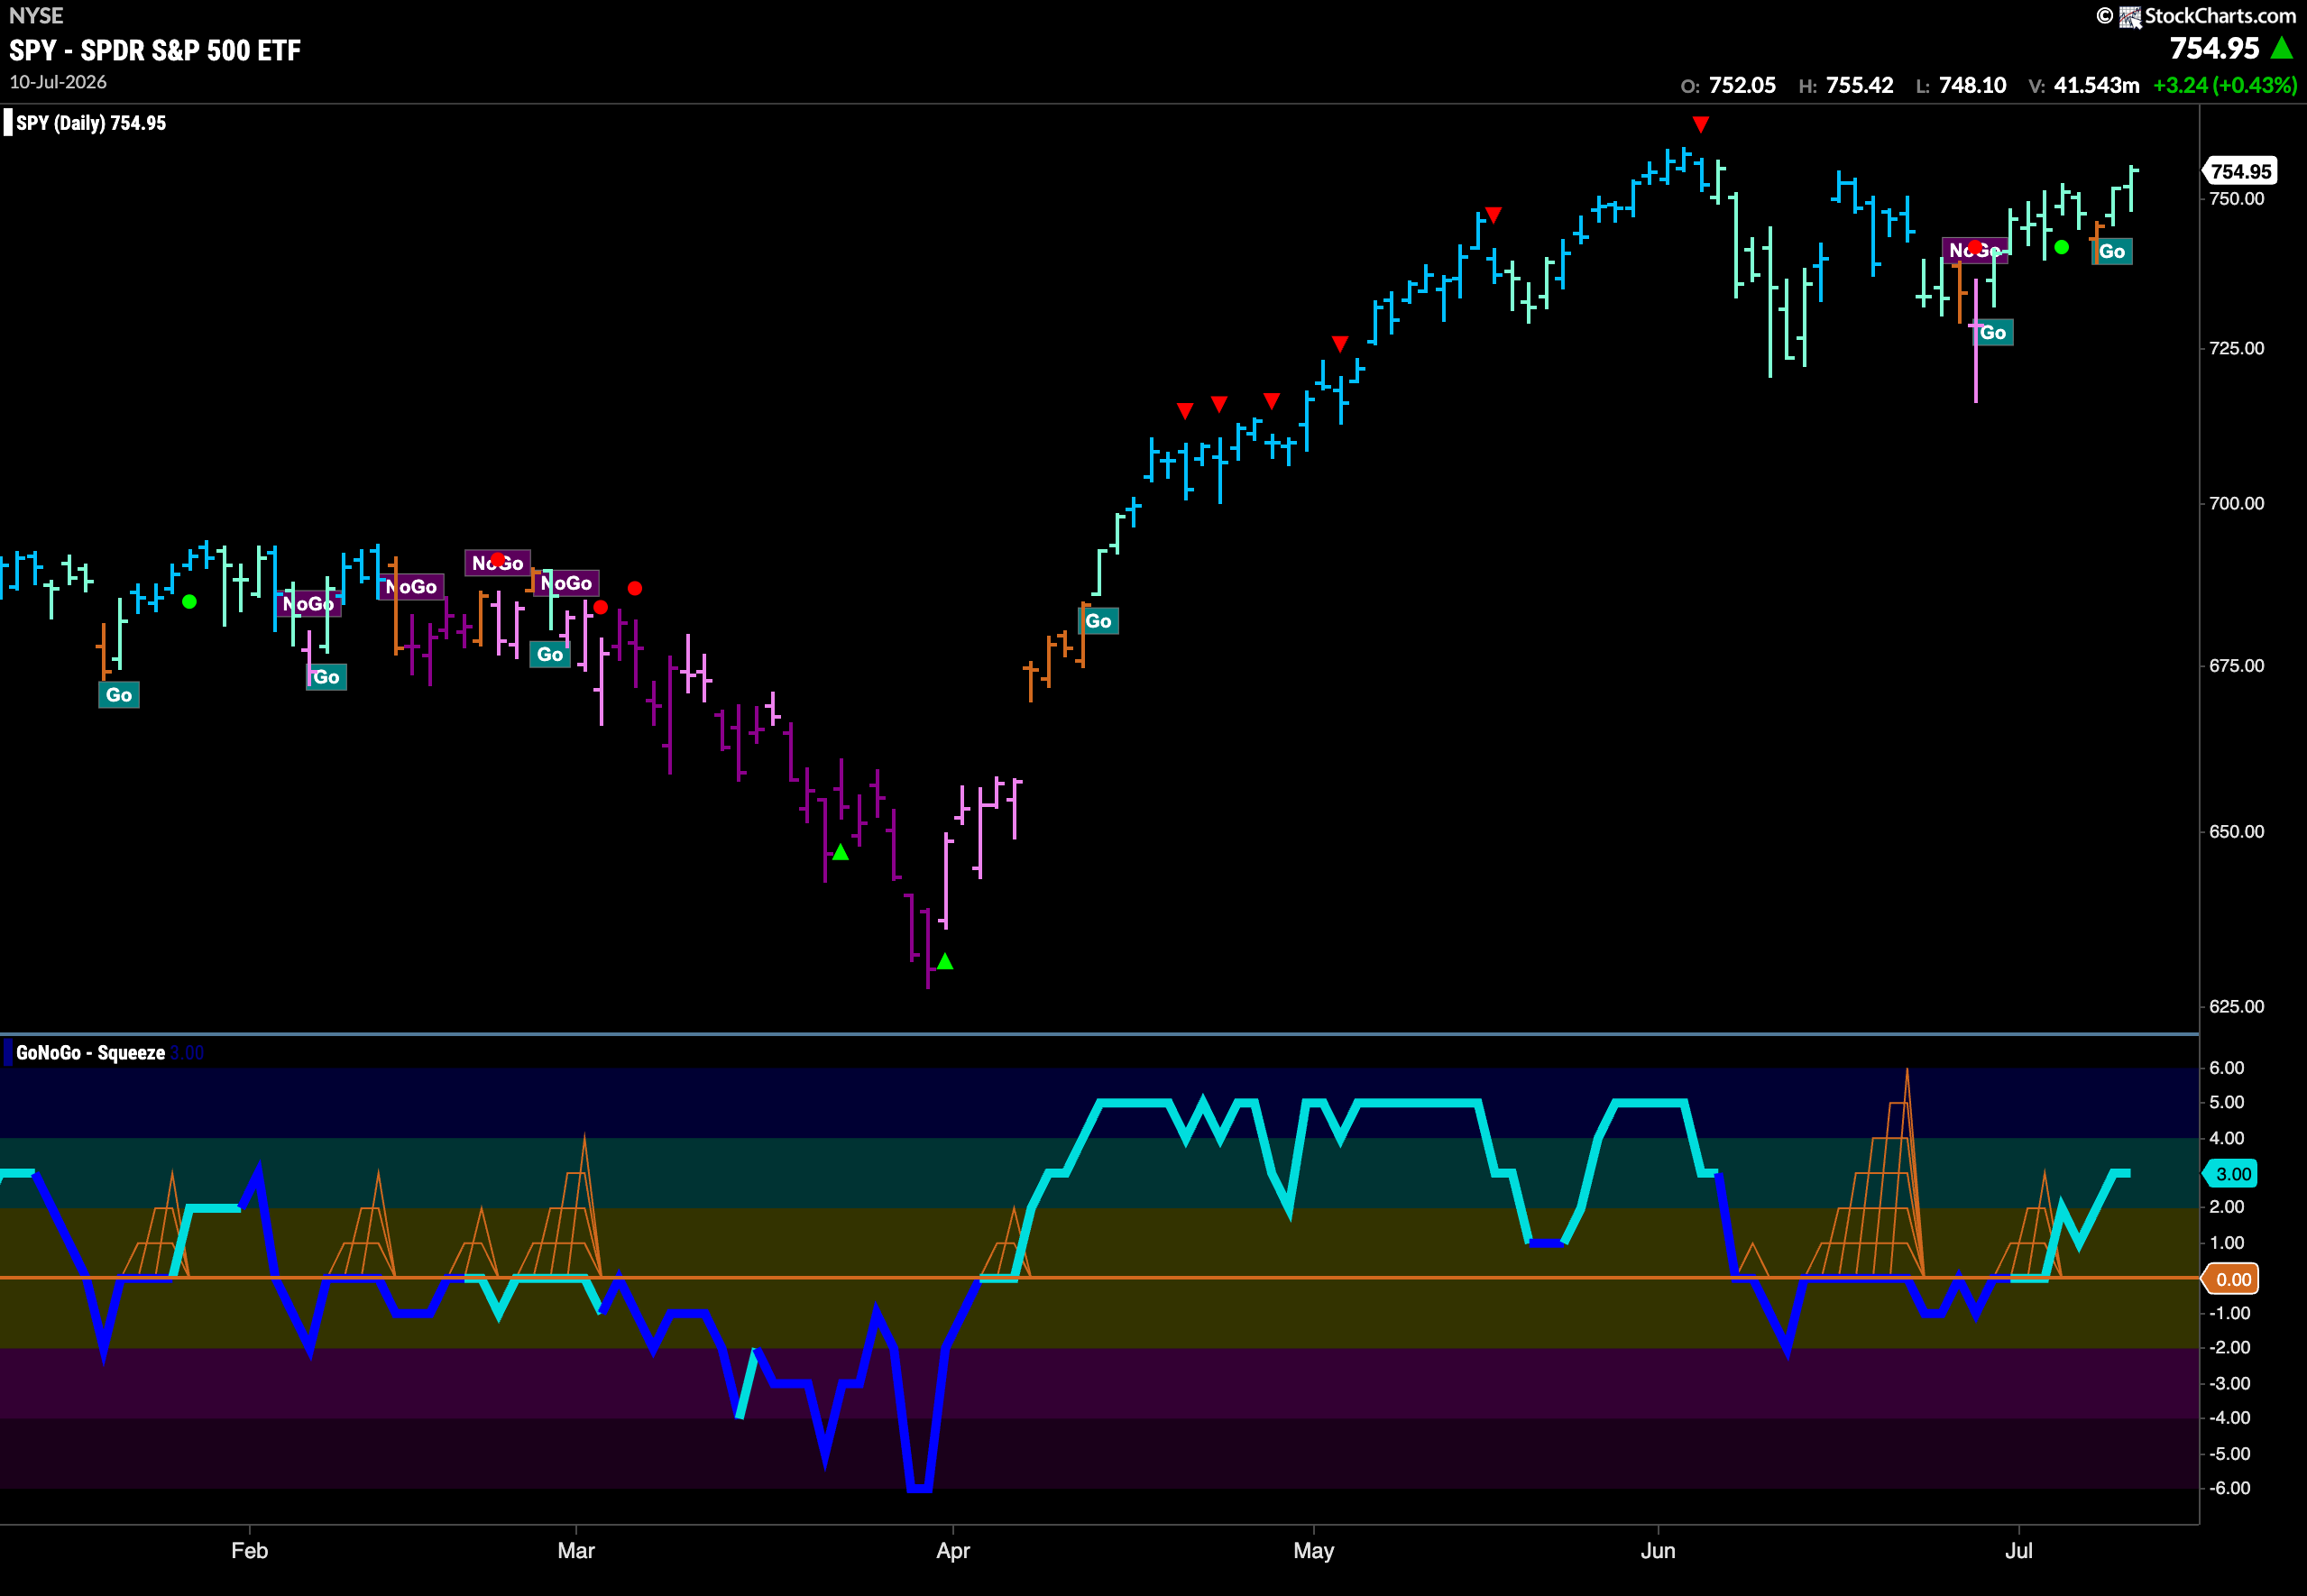Click the -6.00 oscillator axis label

tap(2229, 1487)
